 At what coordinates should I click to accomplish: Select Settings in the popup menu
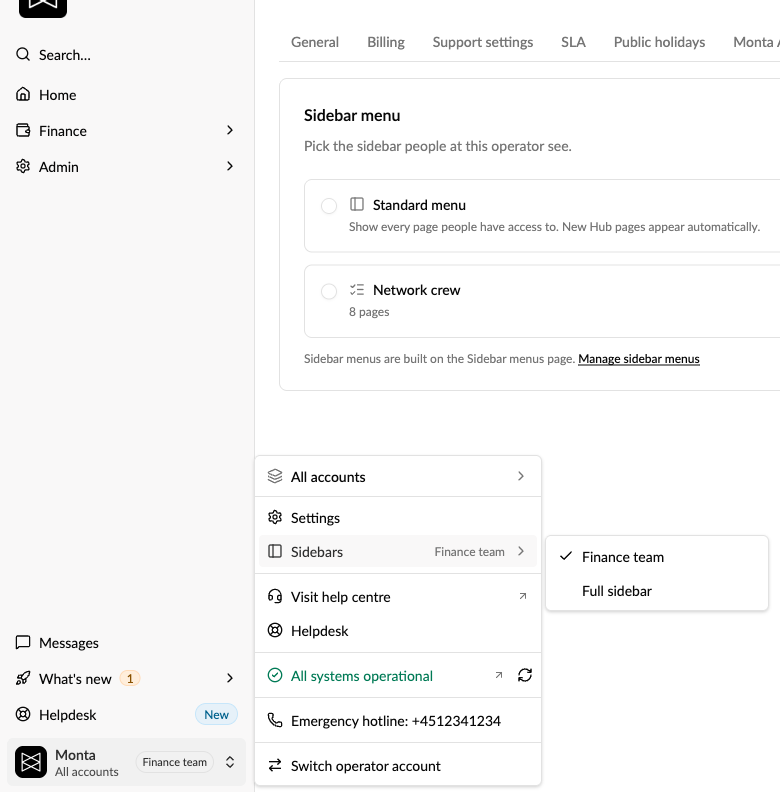(398, 518)
